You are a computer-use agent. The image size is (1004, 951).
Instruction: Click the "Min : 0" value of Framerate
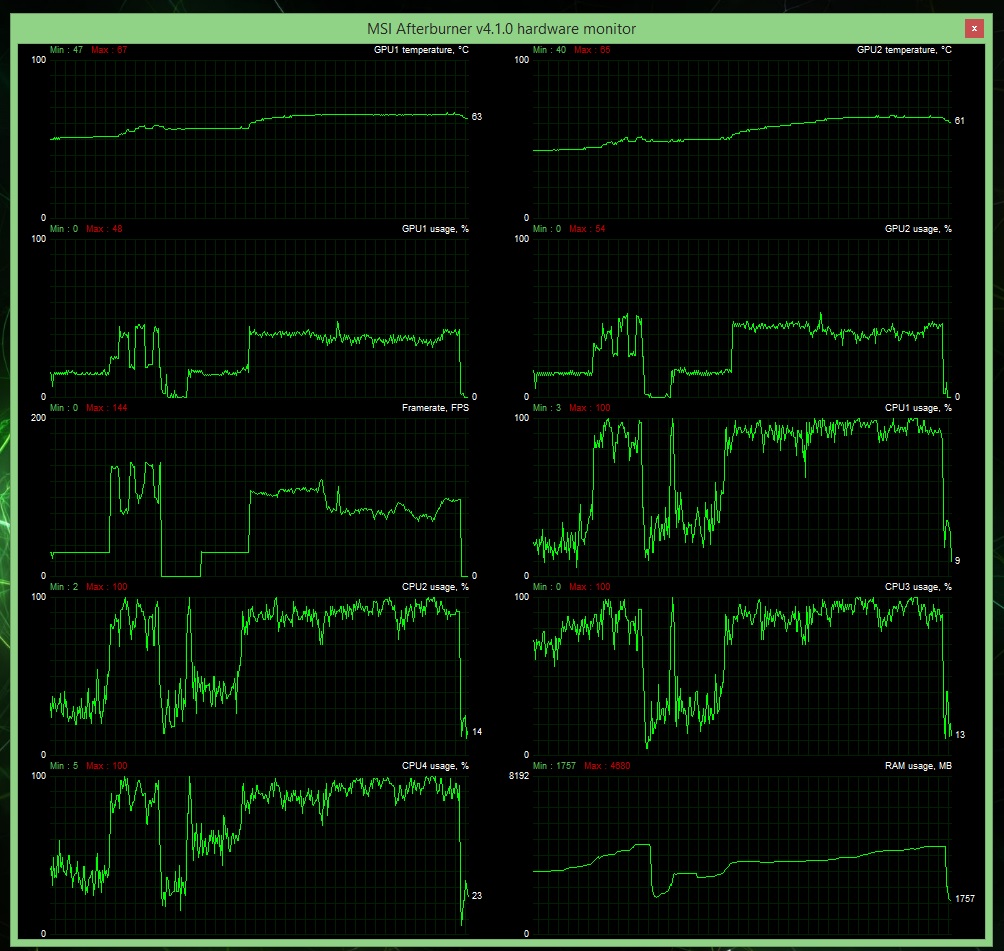pyautogui.click(x=64, y=408)
